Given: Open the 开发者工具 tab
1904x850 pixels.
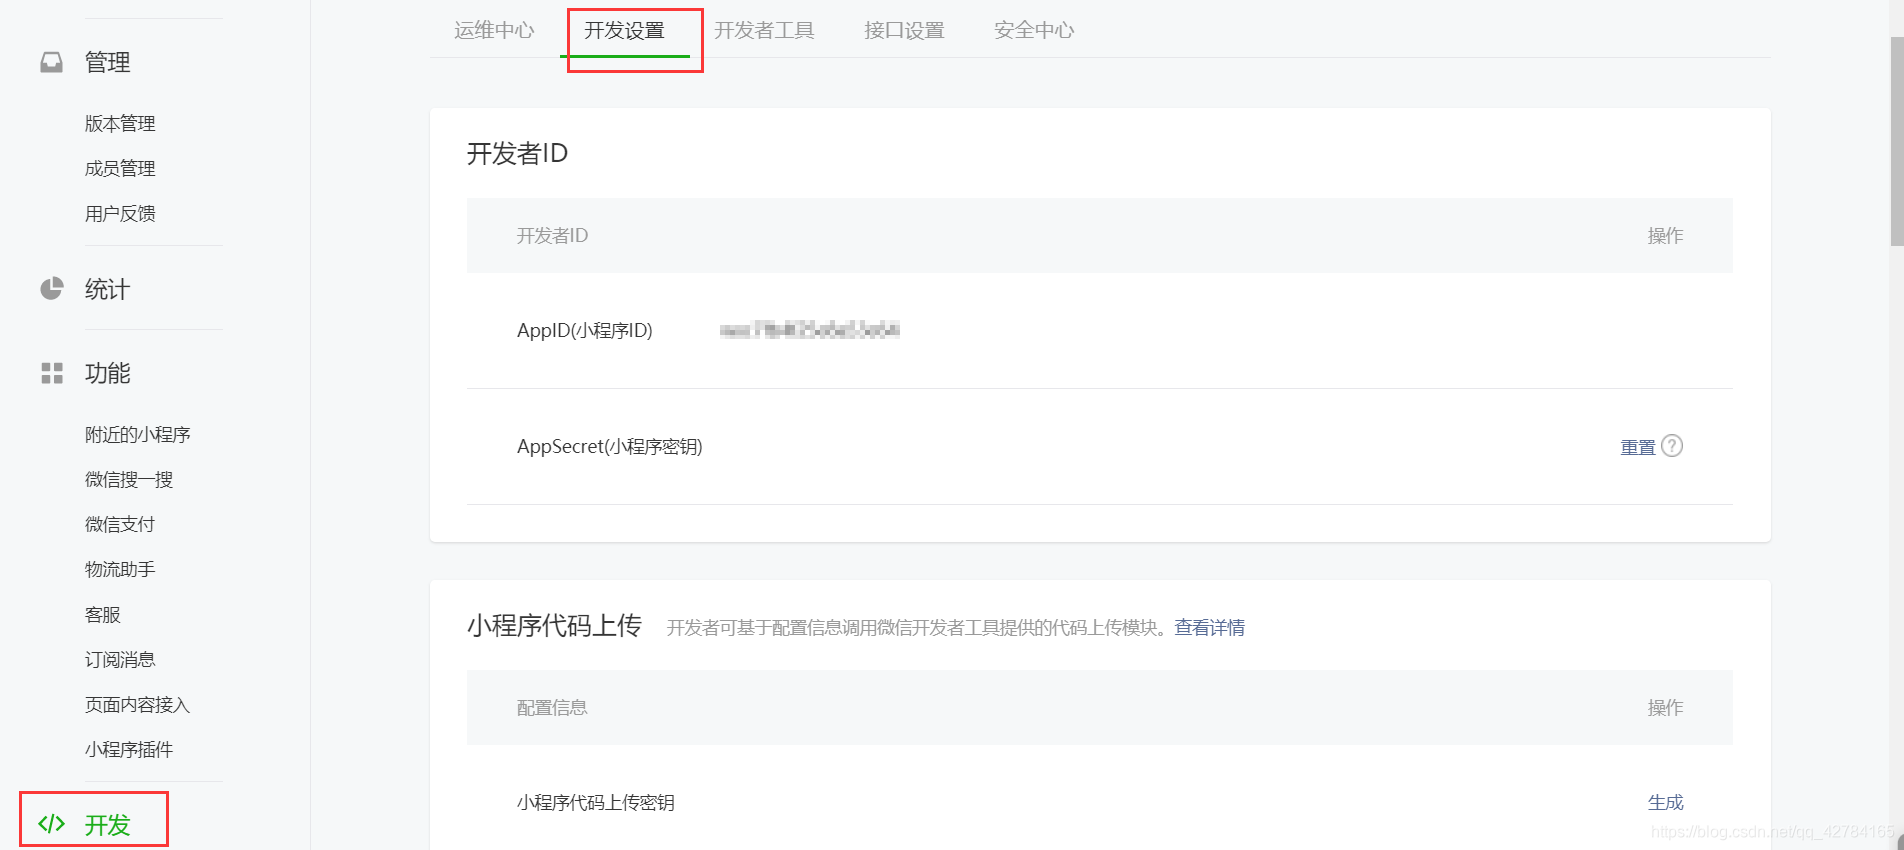Looking at the screenshot, I should 764,30.
